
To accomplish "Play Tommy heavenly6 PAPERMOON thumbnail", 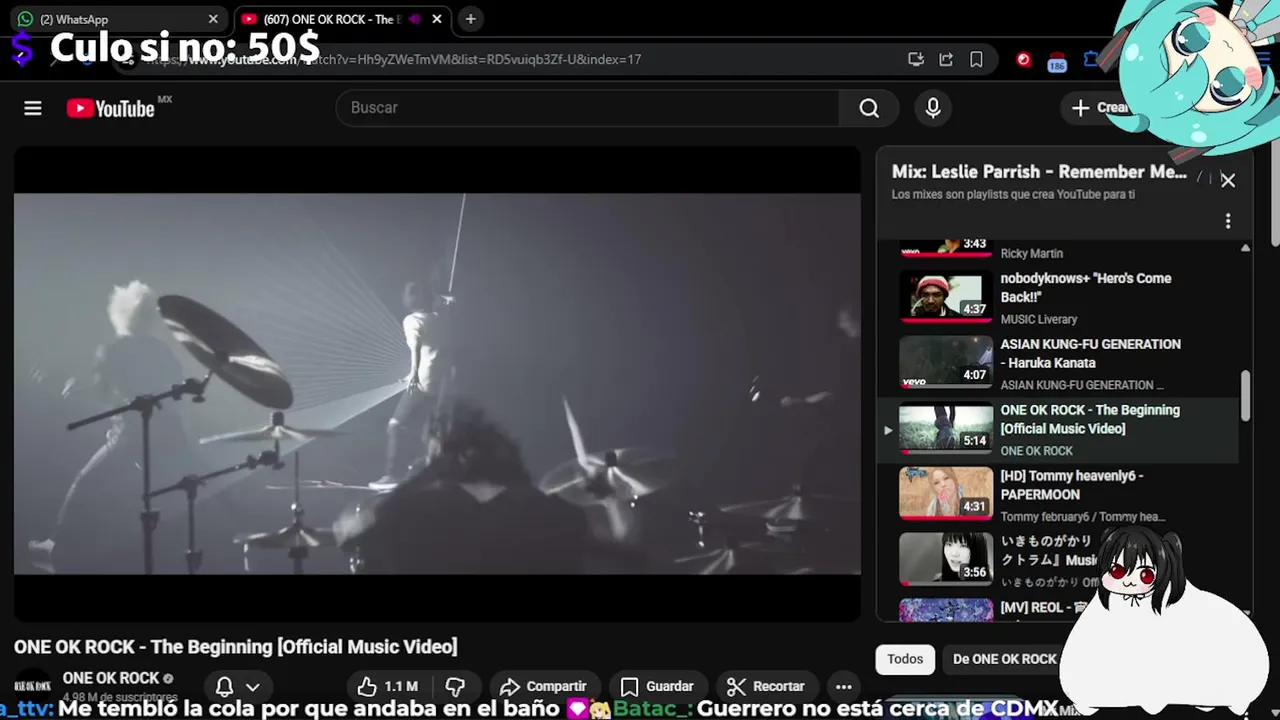I will pos(945,494).
